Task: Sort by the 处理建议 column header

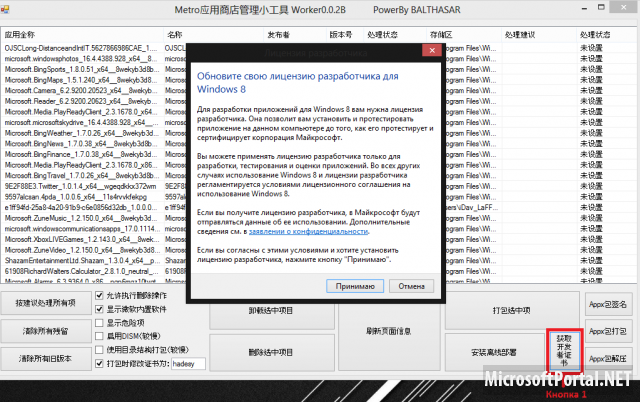Action: [x=538, y=35]
